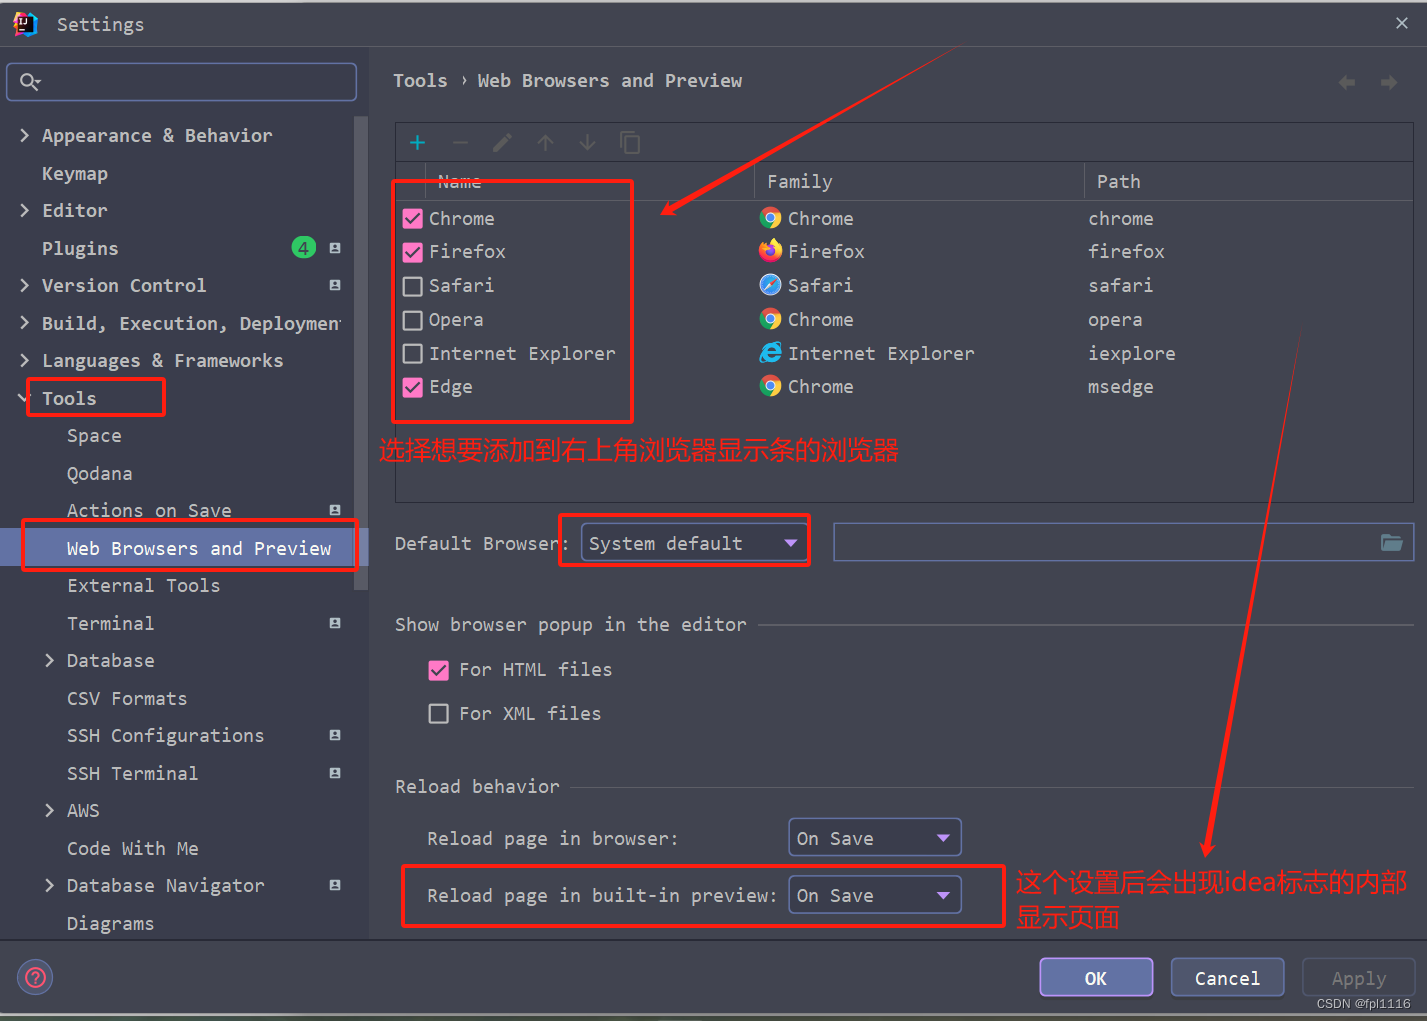Click project-level icon beside SSH Terminal
Image resolution: width=1427 pixels, height=1021 pixels.
335,773
